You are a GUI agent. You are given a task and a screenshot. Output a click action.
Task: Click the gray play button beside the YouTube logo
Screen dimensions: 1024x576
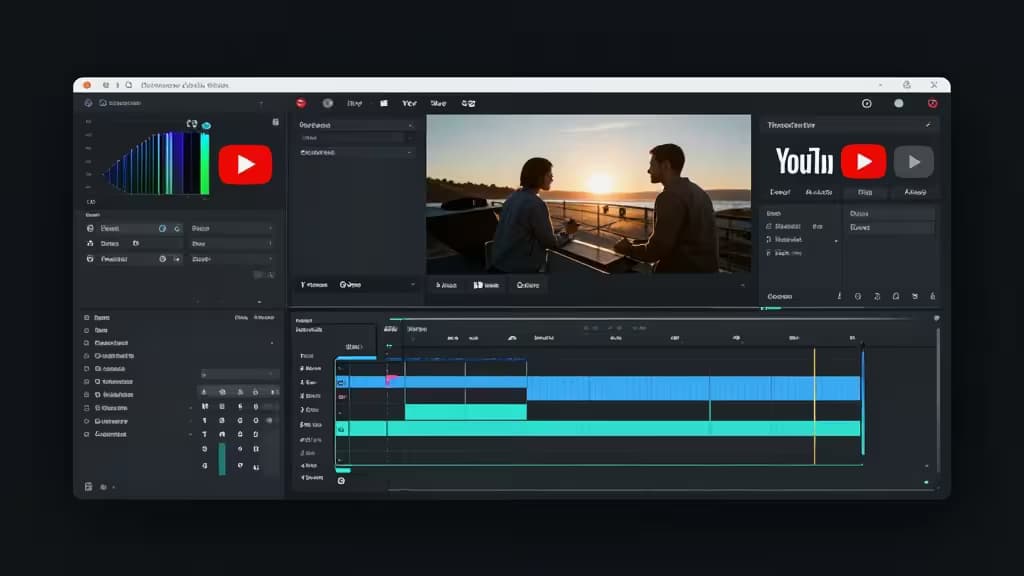(x=914, y=162)
